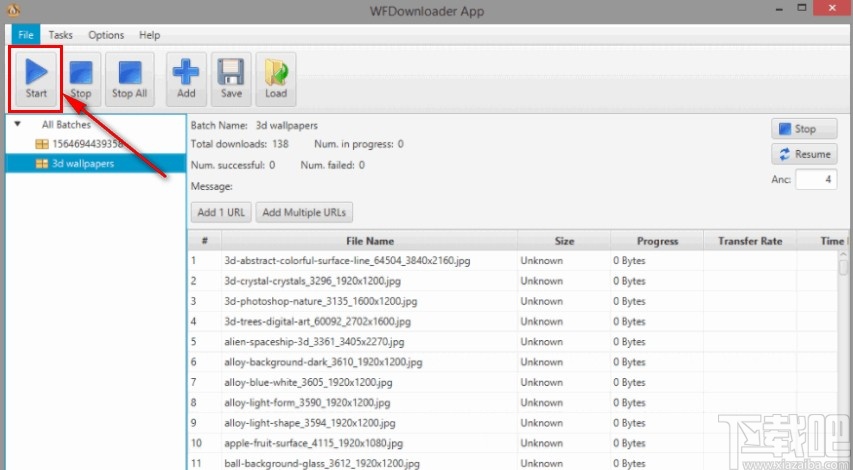Select row 3d-photoshop-nature_3135_1600x1200.jpg
The width and height of the screenshot is (853, 470).
point(513,301)
